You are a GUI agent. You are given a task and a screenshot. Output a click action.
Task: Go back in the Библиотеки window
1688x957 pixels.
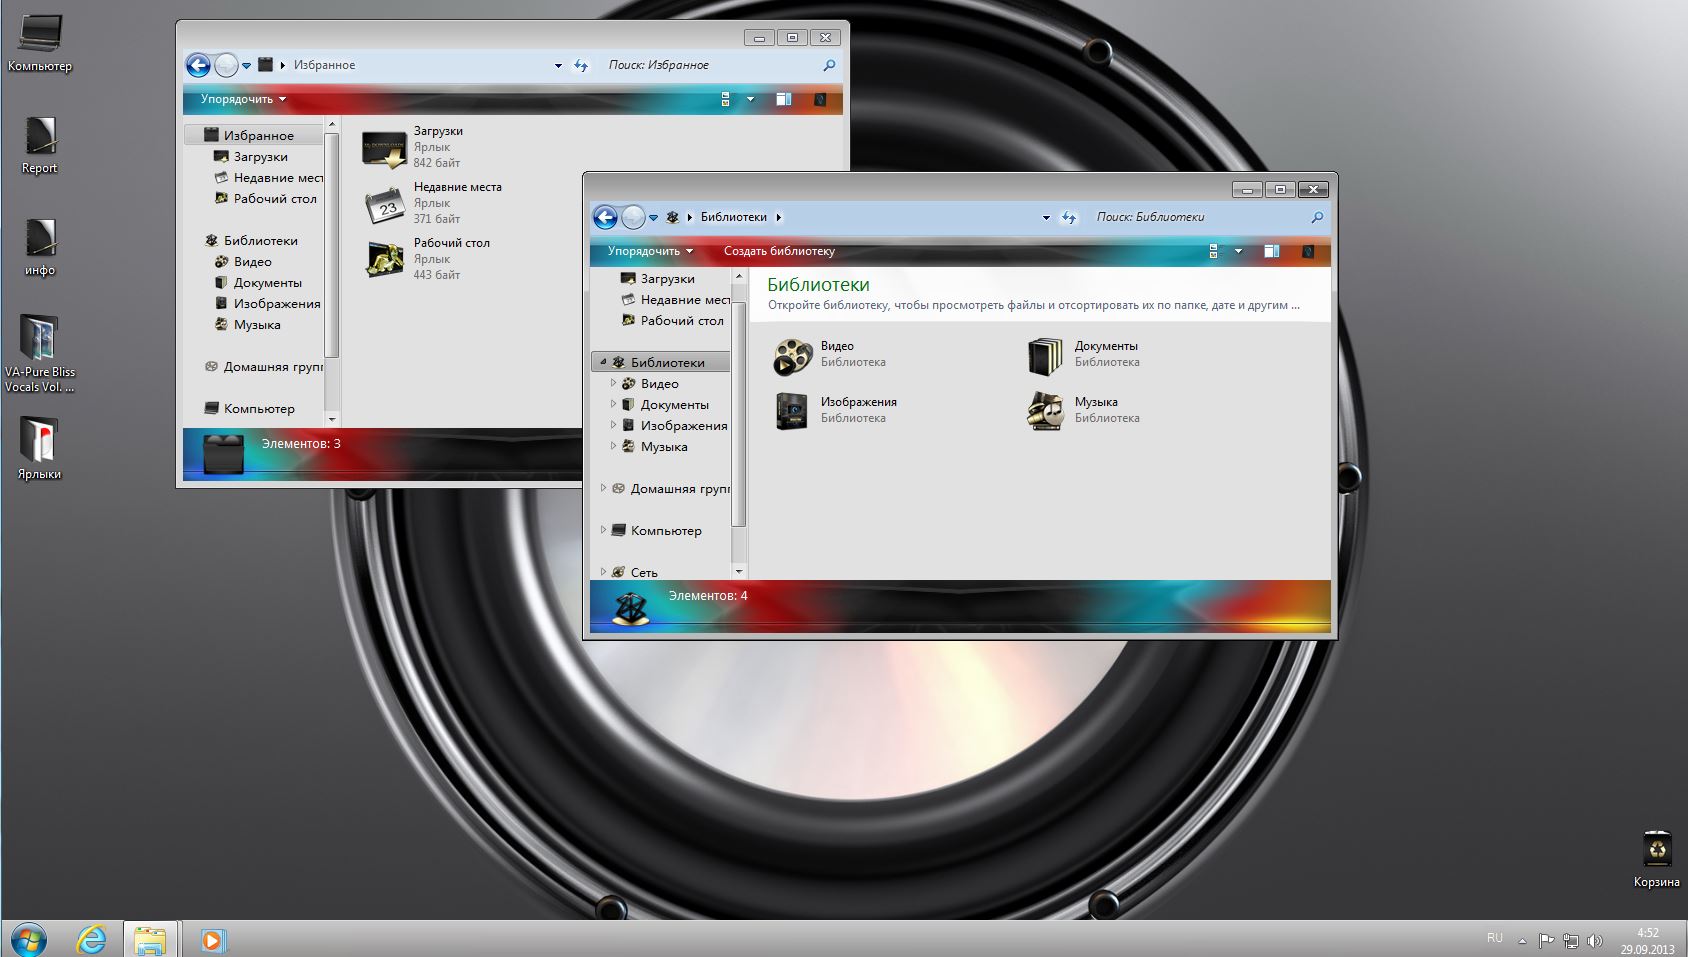[605, 218]
